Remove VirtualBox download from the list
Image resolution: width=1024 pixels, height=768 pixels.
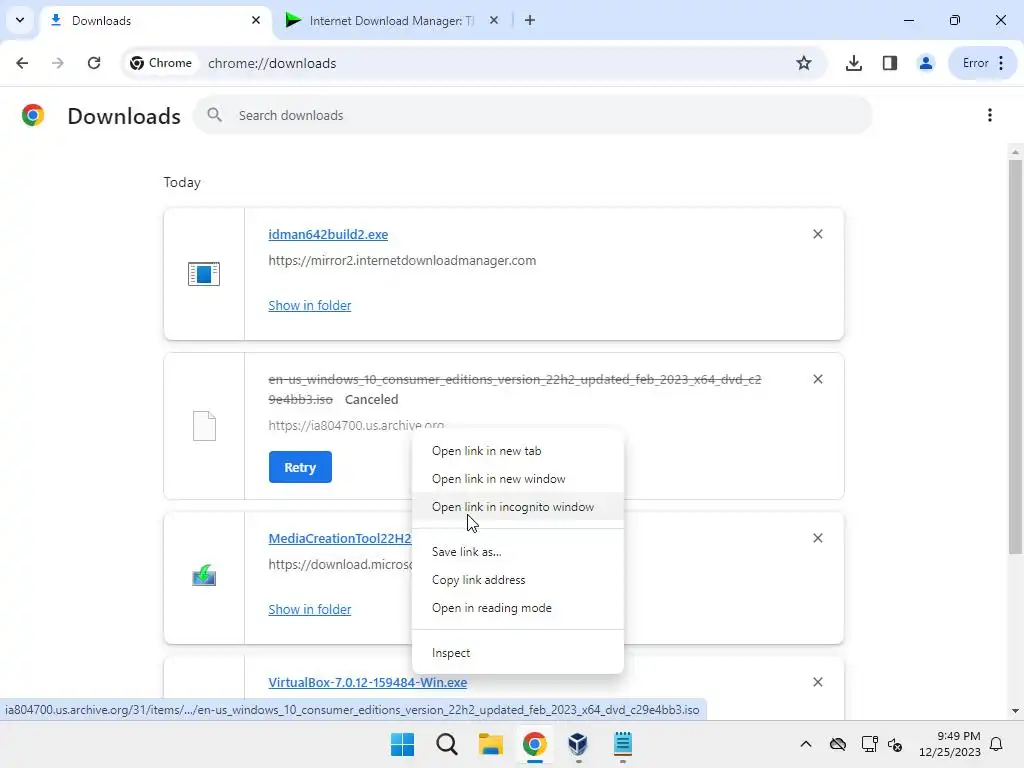[x=818, y=682]
